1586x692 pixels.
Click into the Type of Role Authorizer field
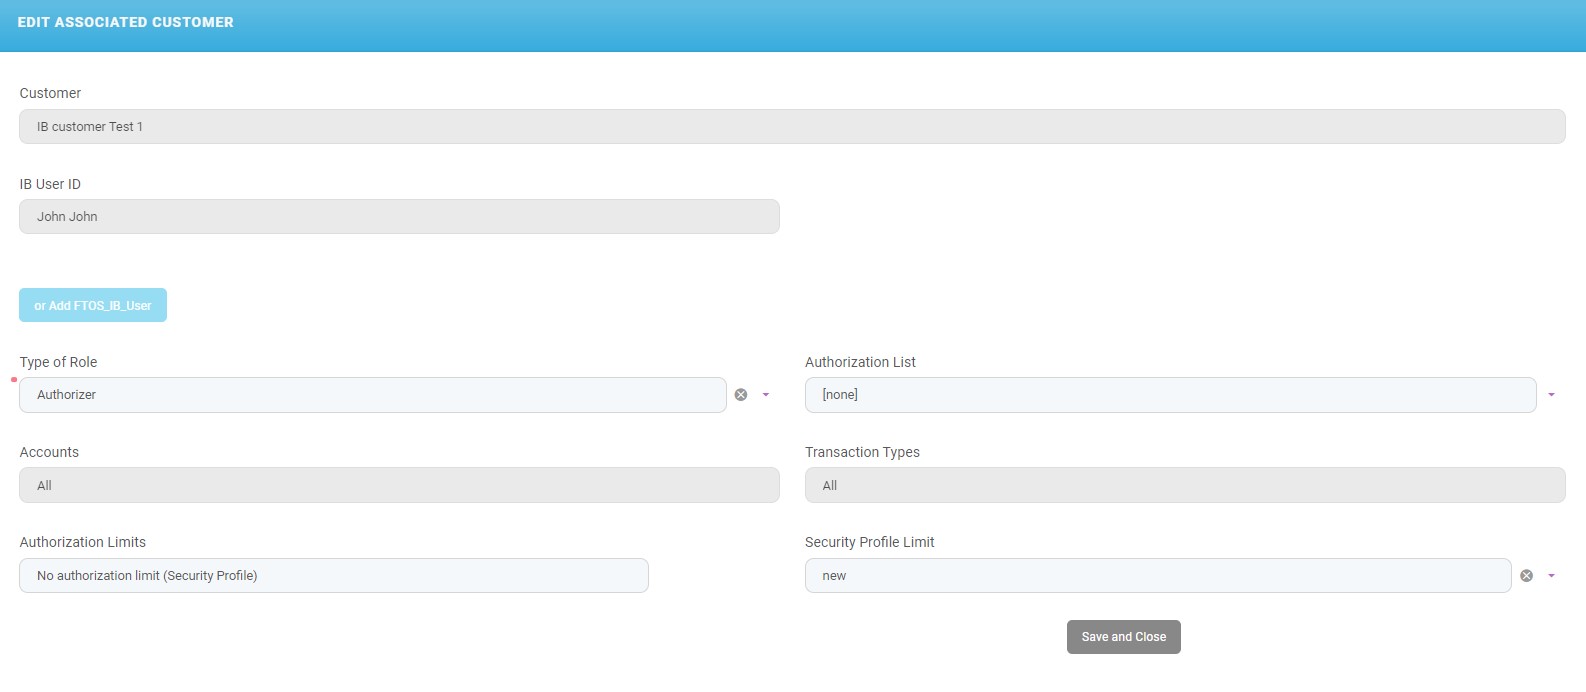(x=372, y=395)
